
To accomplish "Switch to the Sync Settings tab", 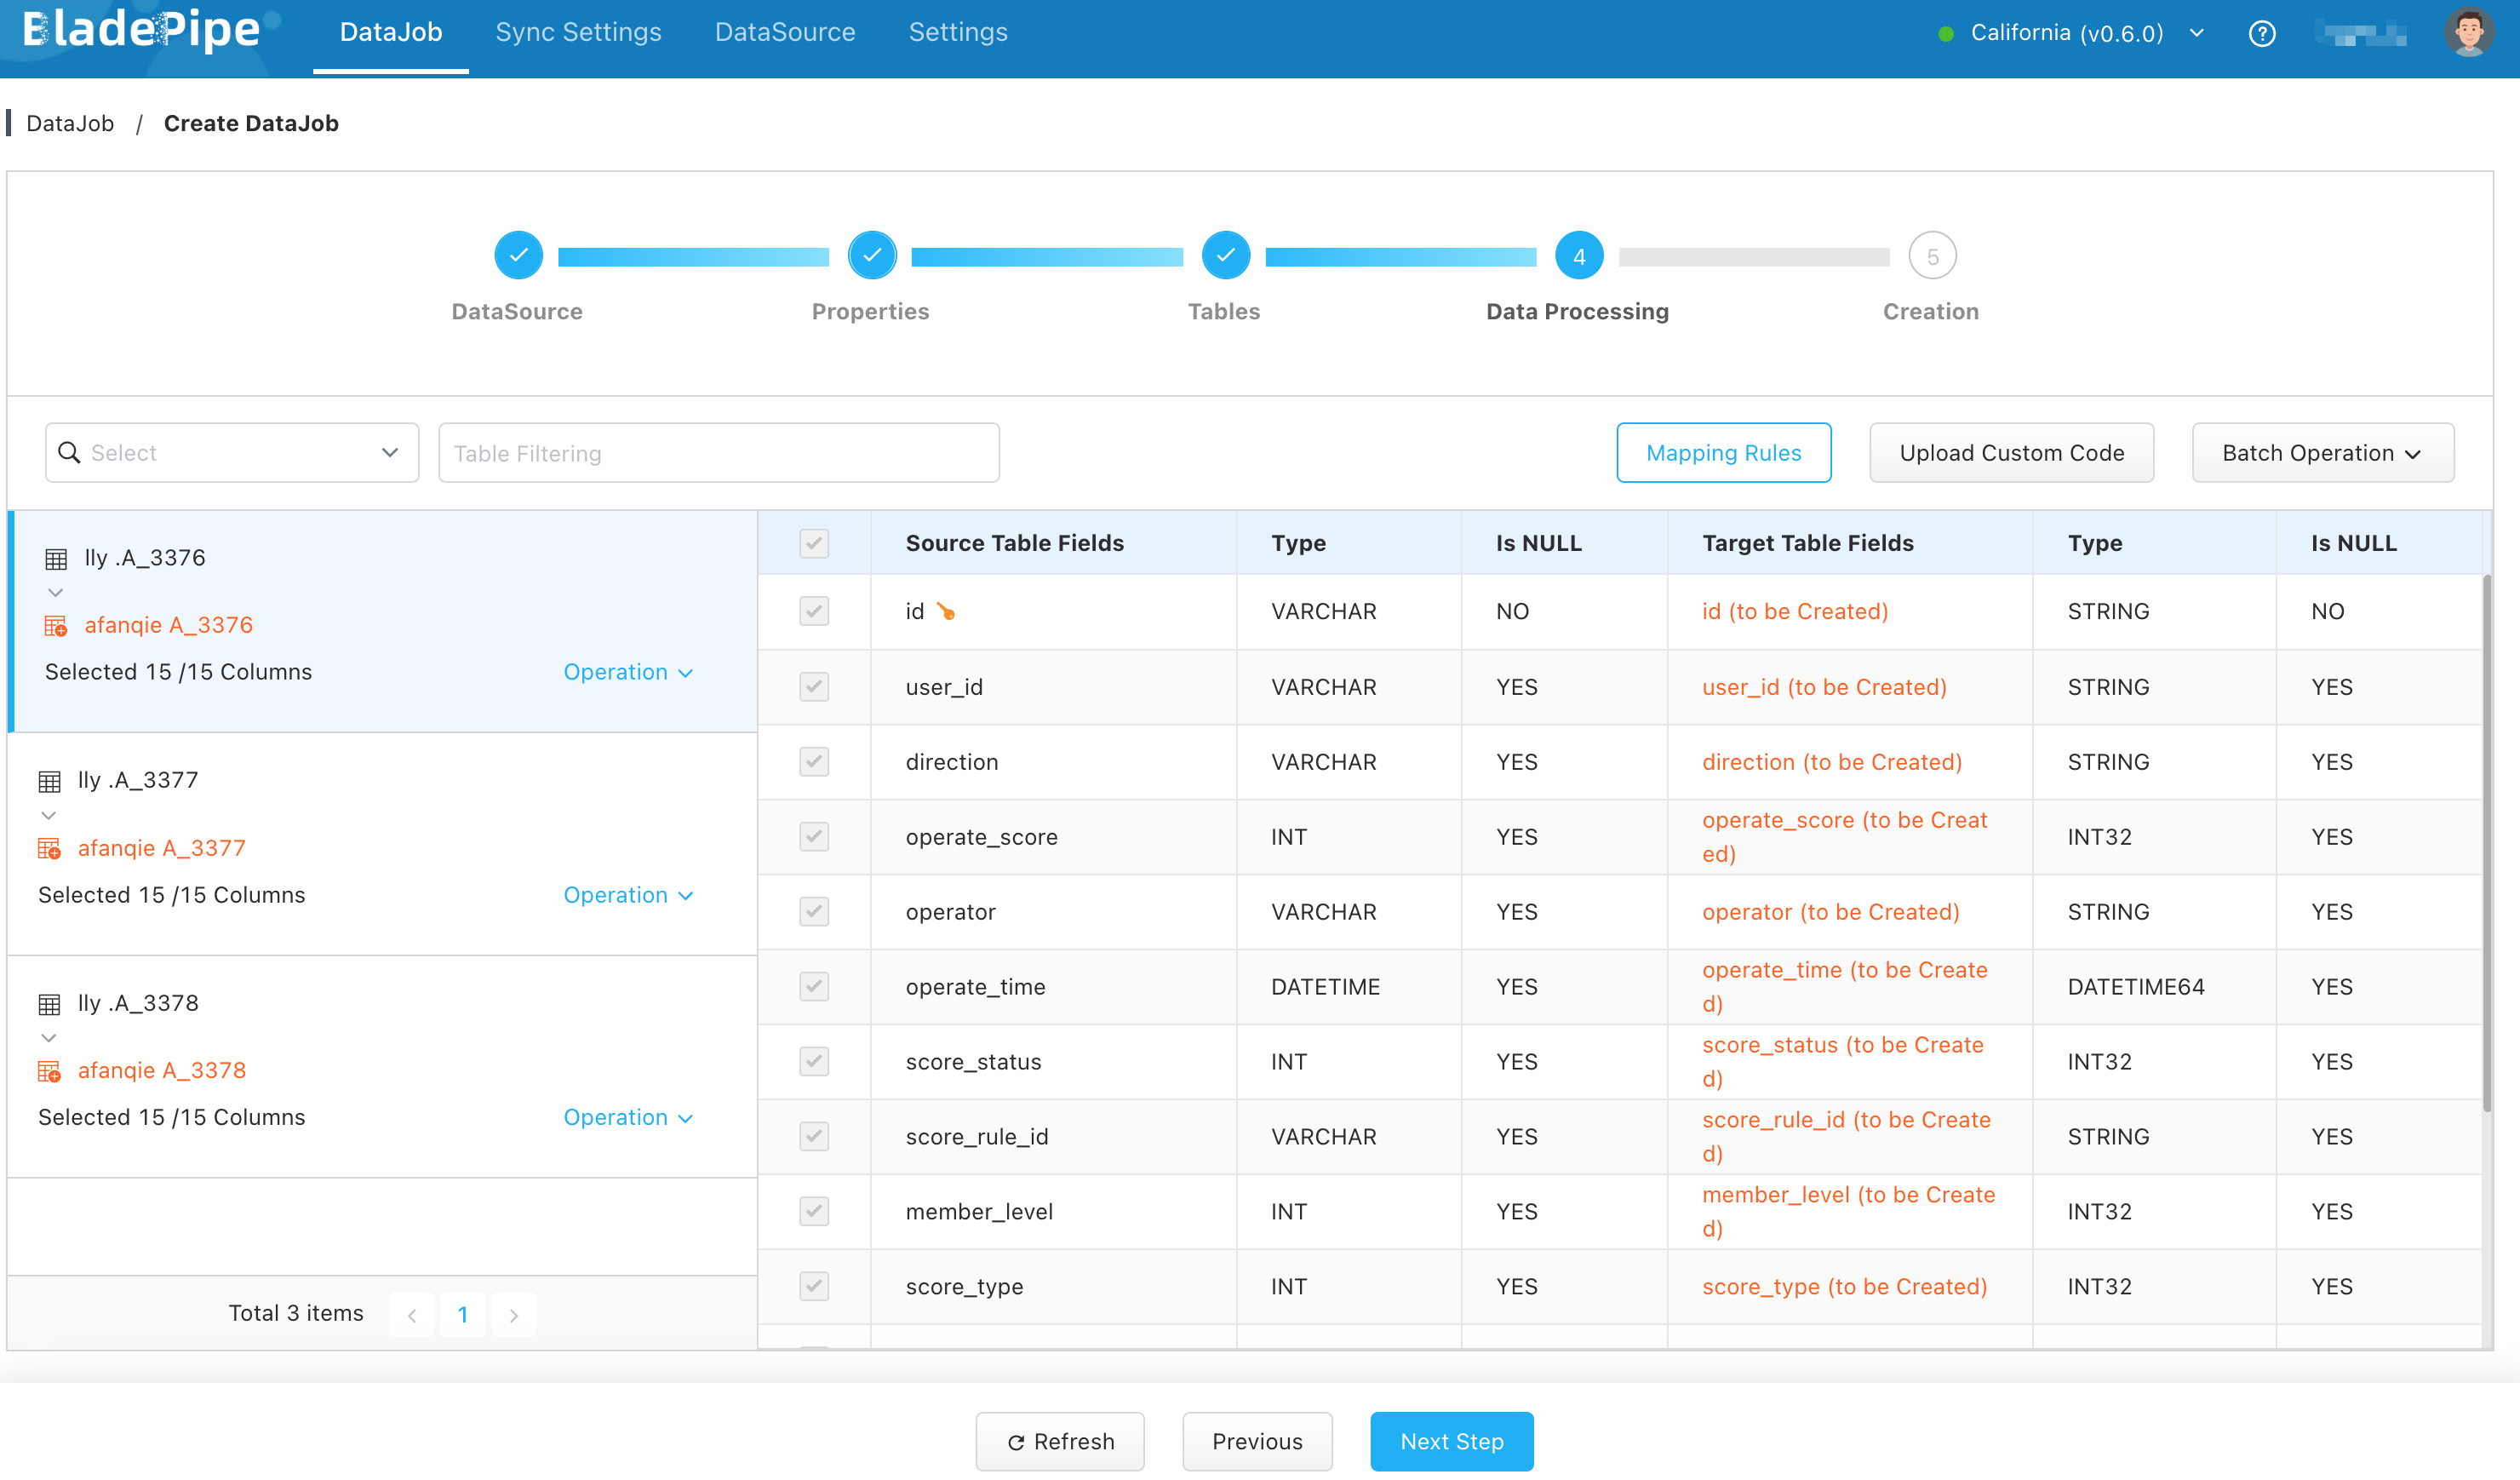I will point(578,33).
